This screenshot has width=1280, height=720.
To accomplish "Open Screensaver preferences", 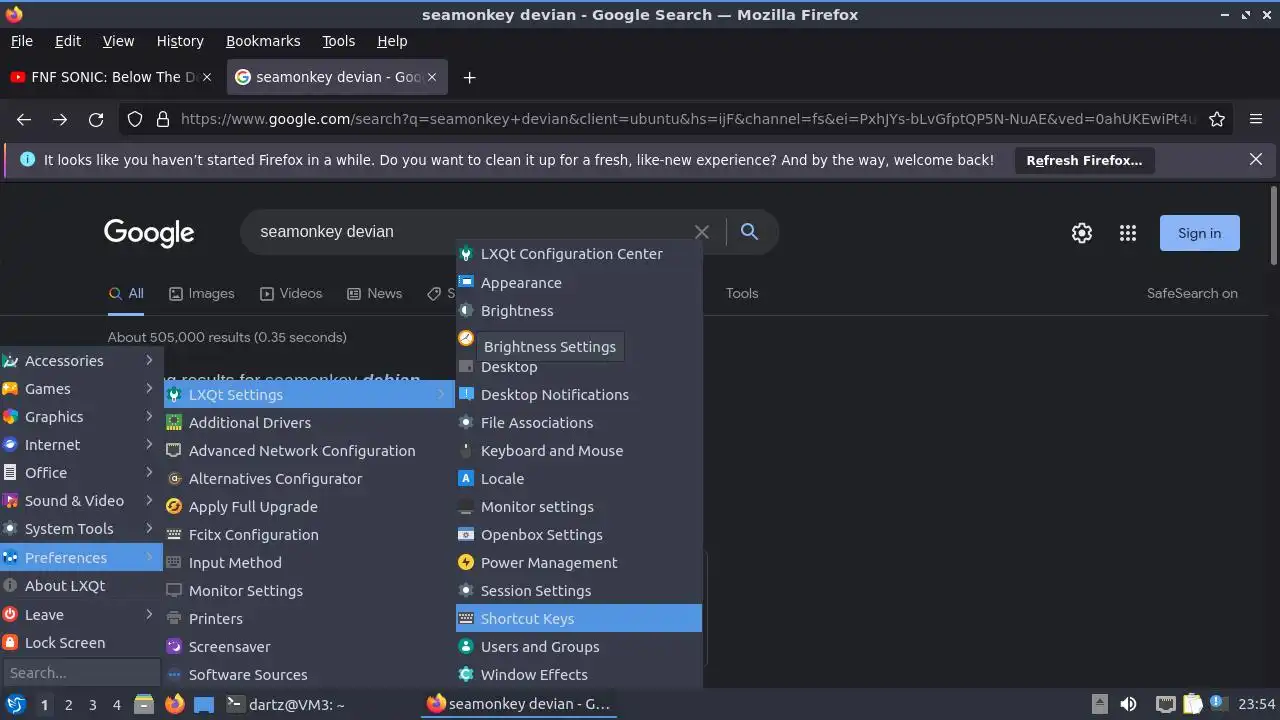I will tap(309, 646).
